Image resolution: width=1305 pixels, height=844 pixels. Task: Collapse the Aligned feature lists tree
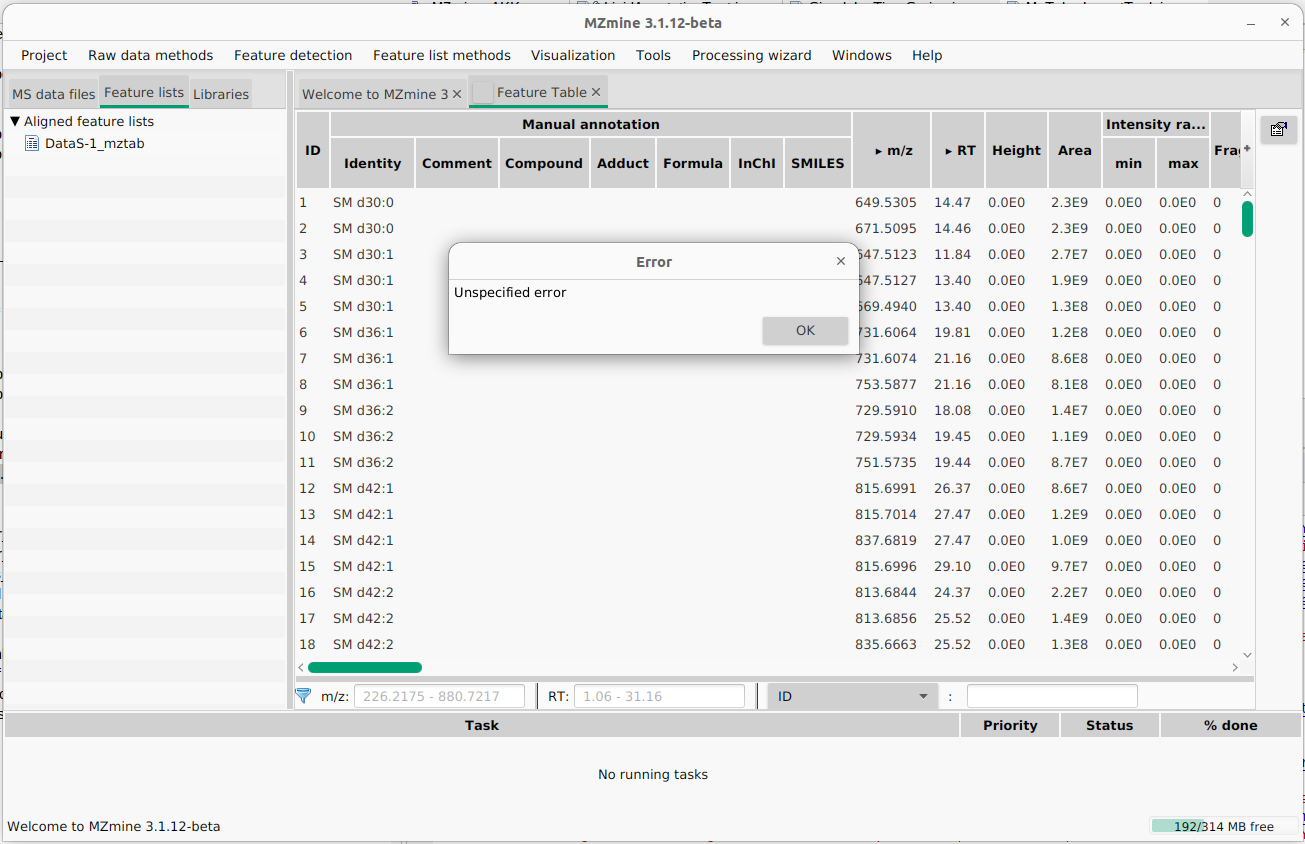(x=14, y=121)
